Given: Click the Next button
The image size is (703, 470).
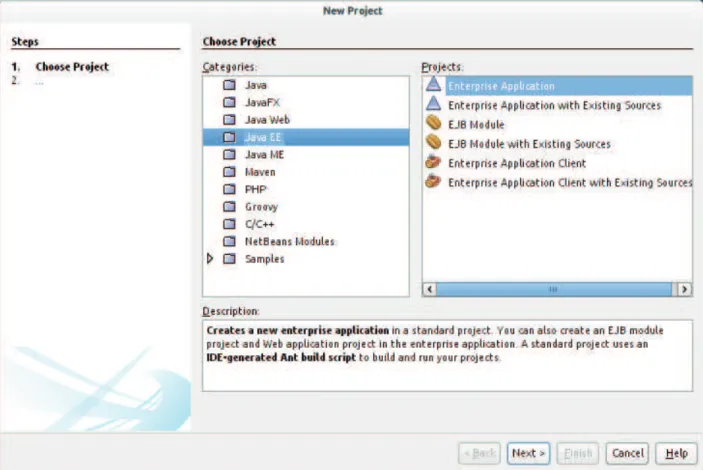Looking at the screenshot, I should pyautogui.click(x=529, y=453).
